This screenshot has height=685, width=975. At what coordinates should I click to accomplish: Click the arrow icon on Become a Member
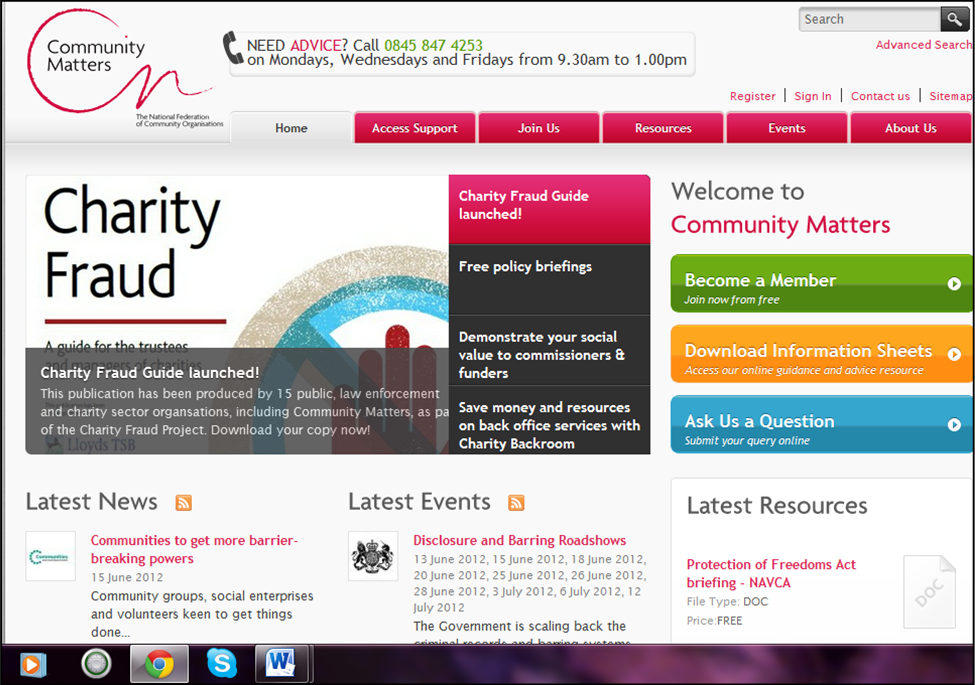coord(954,284)
